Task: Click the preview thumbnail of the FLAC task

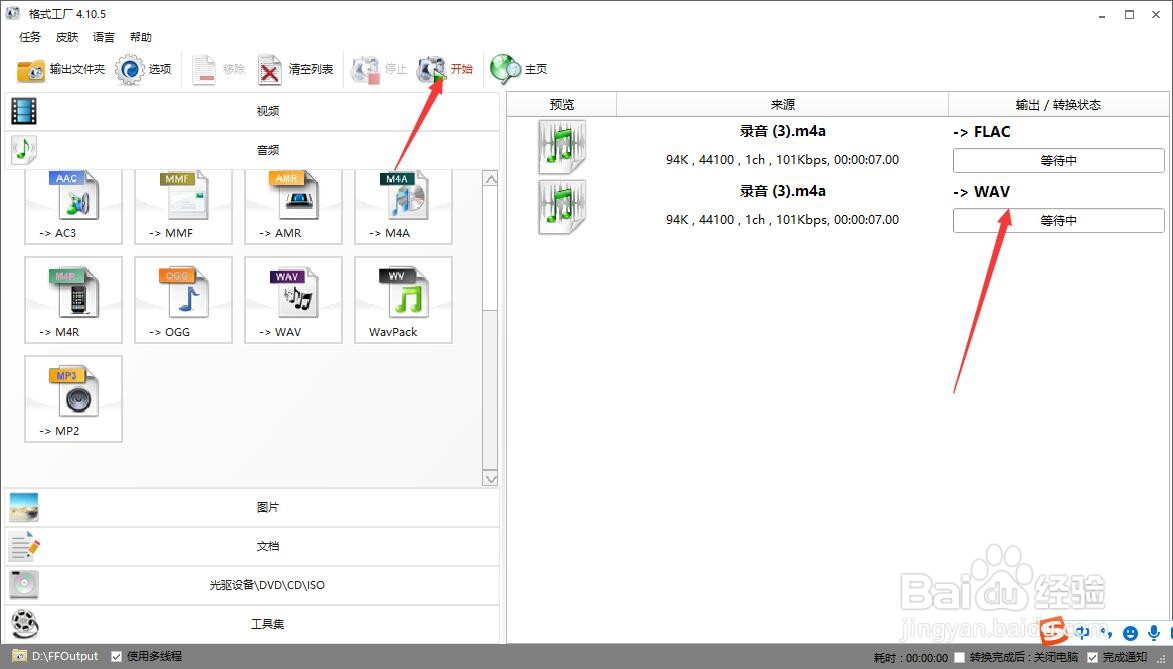Action: coord(562,146)
